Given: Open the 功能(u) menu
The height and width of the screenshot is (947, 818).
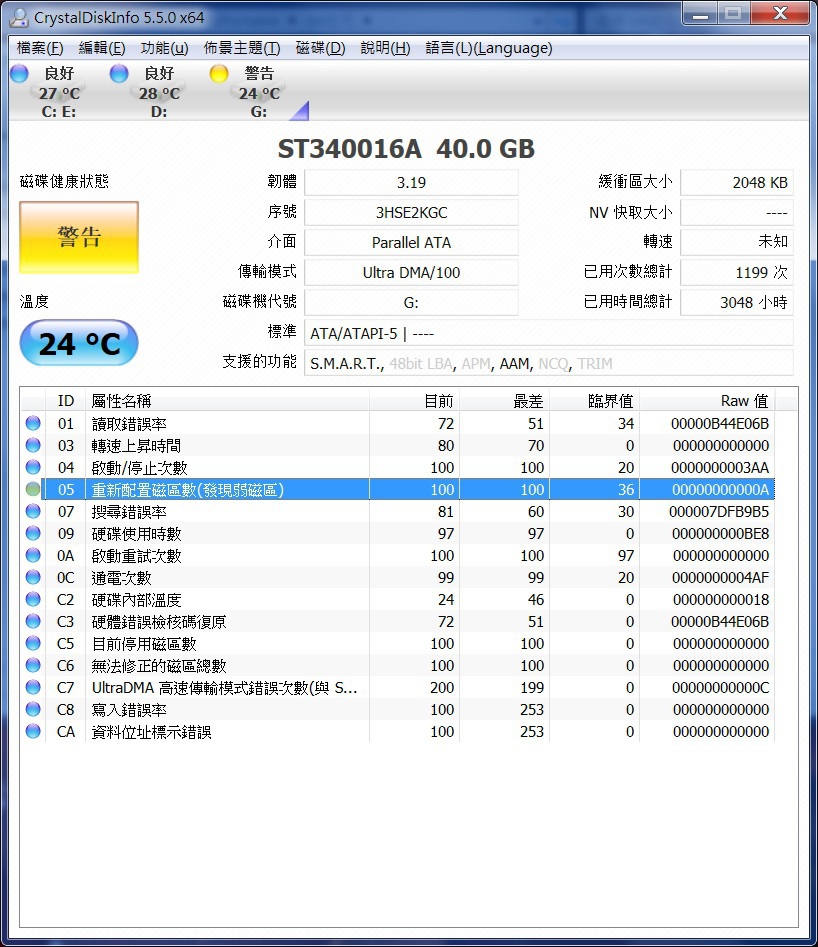Looking at the screenshot, I should [164, 48].
